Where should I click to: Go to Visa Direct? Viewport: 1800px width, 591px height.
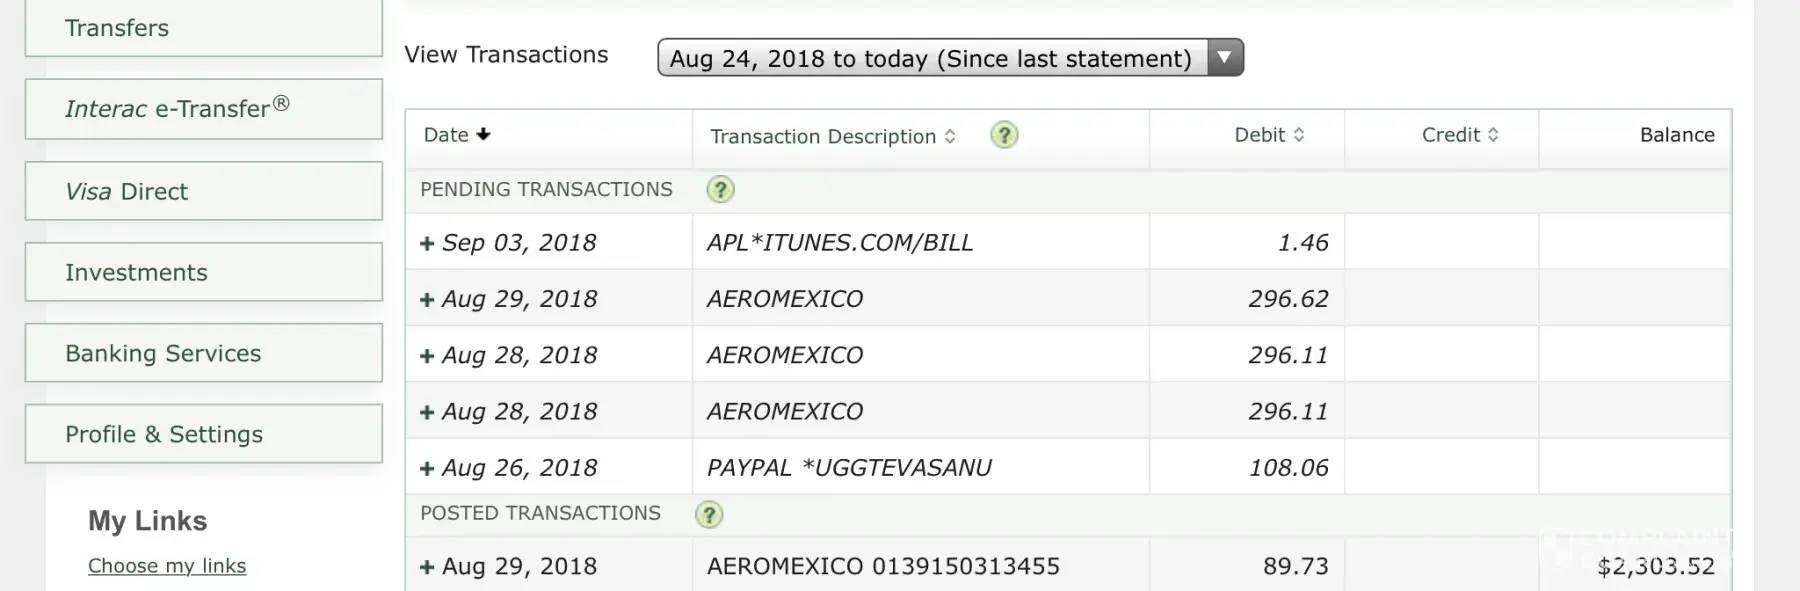(204, 191)
